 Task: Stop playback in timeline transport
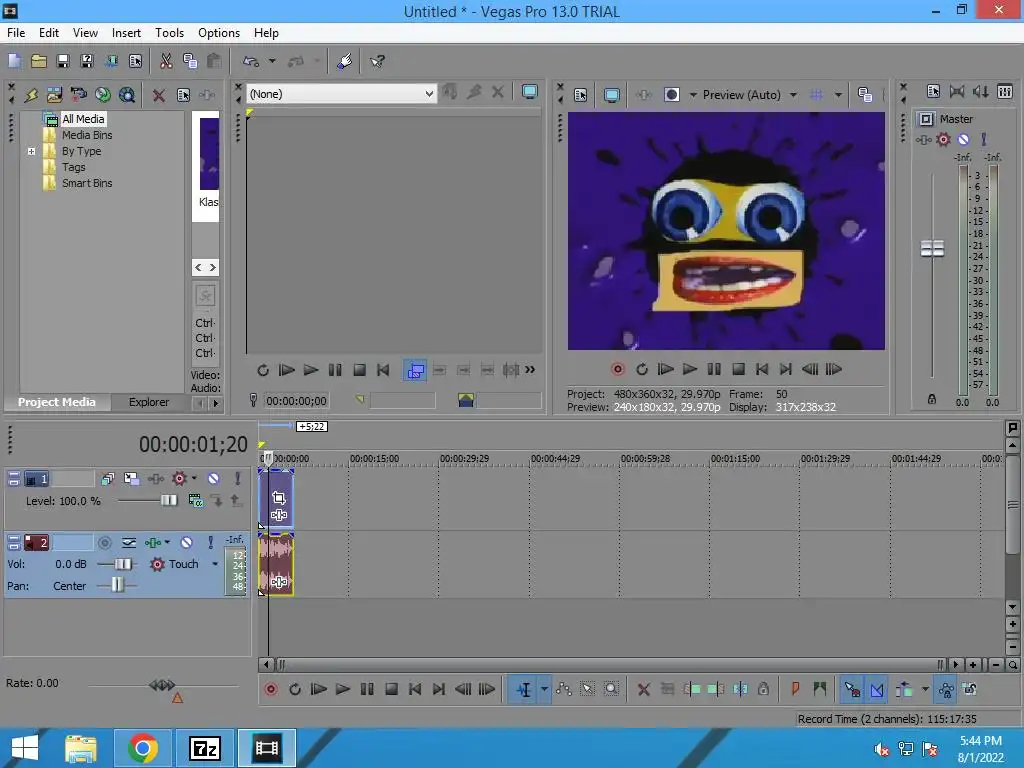pos(391,690)
